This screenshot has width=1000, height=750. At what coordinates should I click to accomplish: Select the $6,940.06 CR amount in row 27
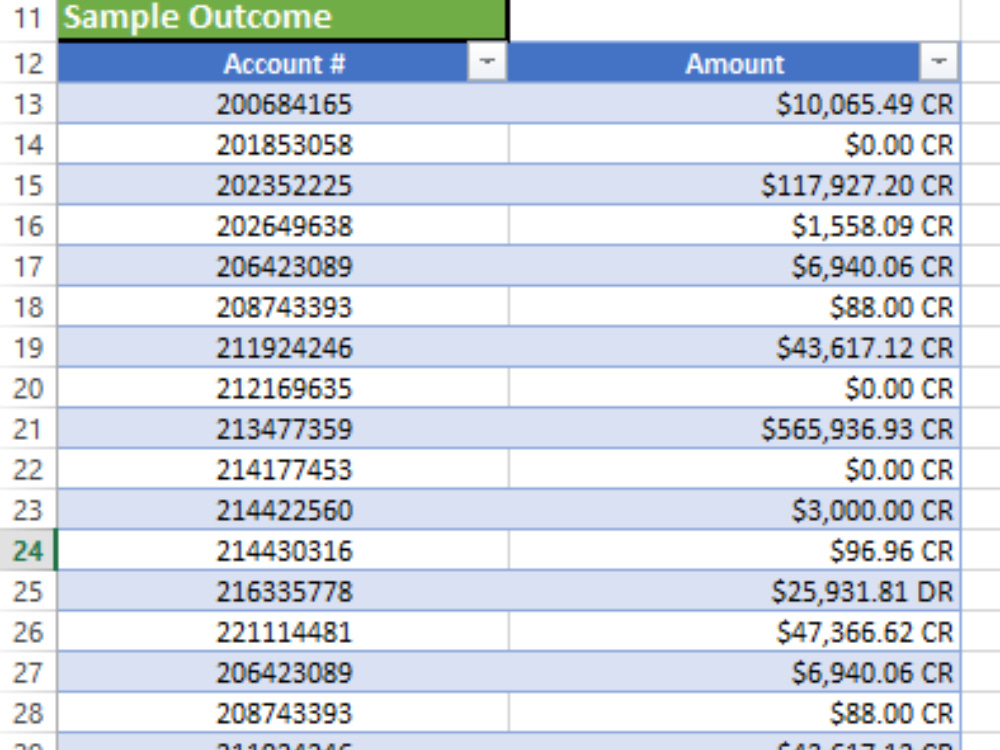734,673
